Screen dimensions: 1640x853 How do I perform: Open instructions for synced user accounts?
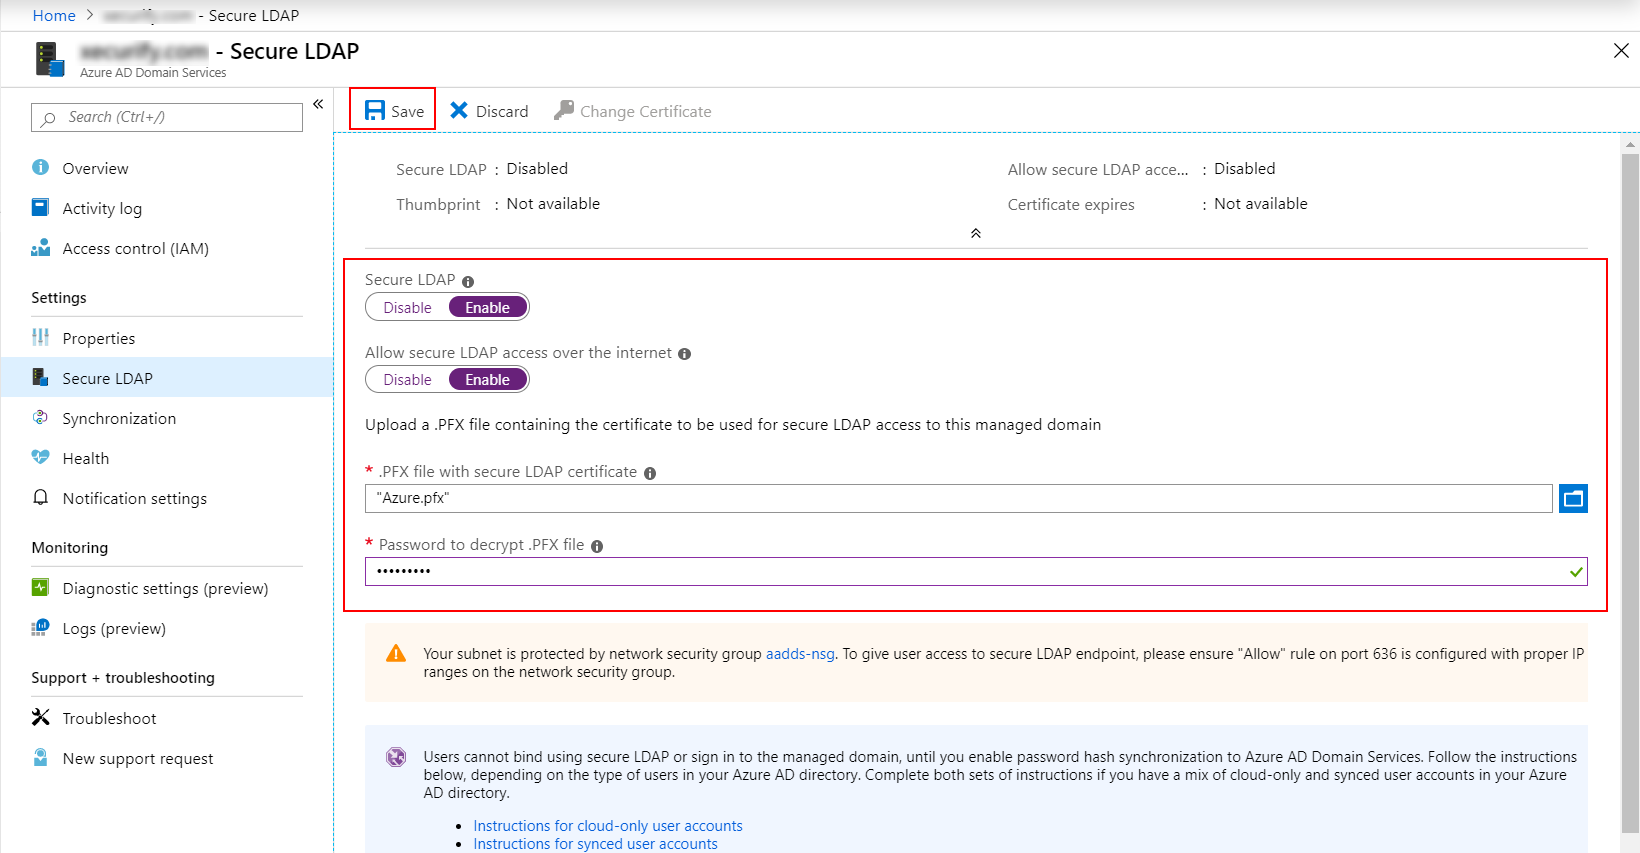(595, 844)
